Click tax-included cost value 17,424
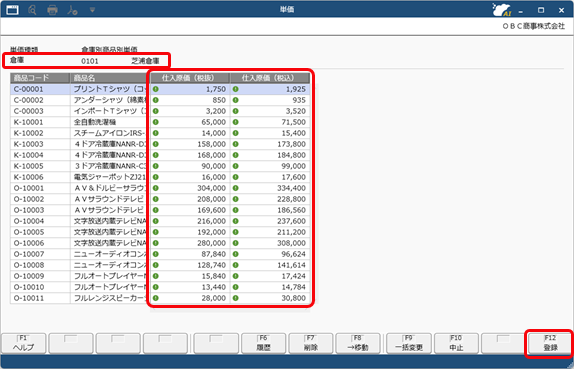Screen dimensions: 574x369 point(293,276)
